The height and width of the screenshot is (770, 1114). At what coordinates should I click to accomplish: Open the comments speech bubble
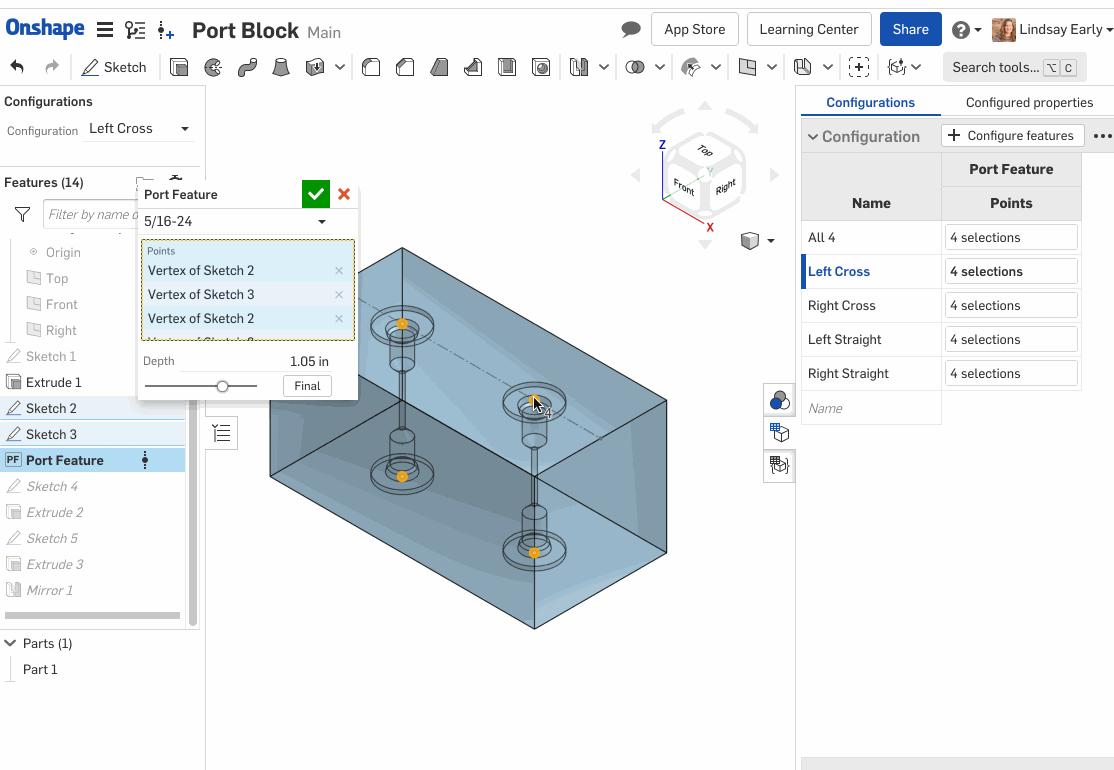coord(631,29)
